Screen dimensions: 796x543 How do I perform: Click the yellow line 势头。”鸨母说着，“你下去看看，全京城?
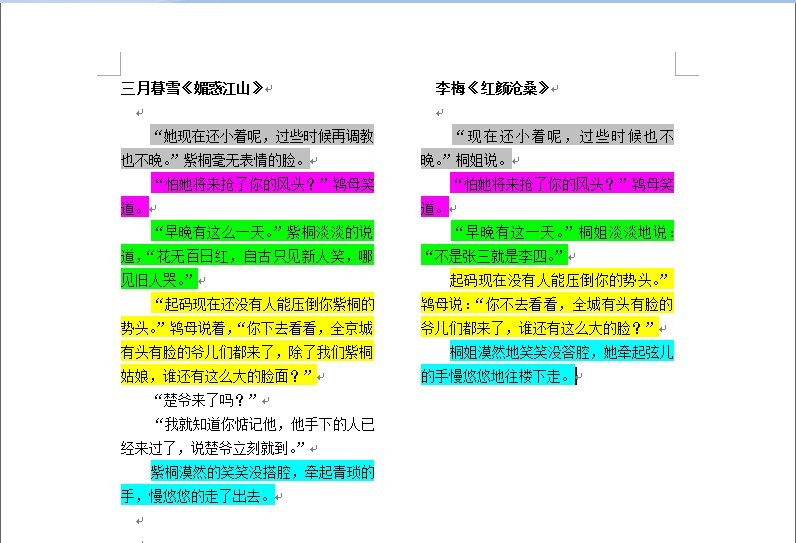(247, 328)
